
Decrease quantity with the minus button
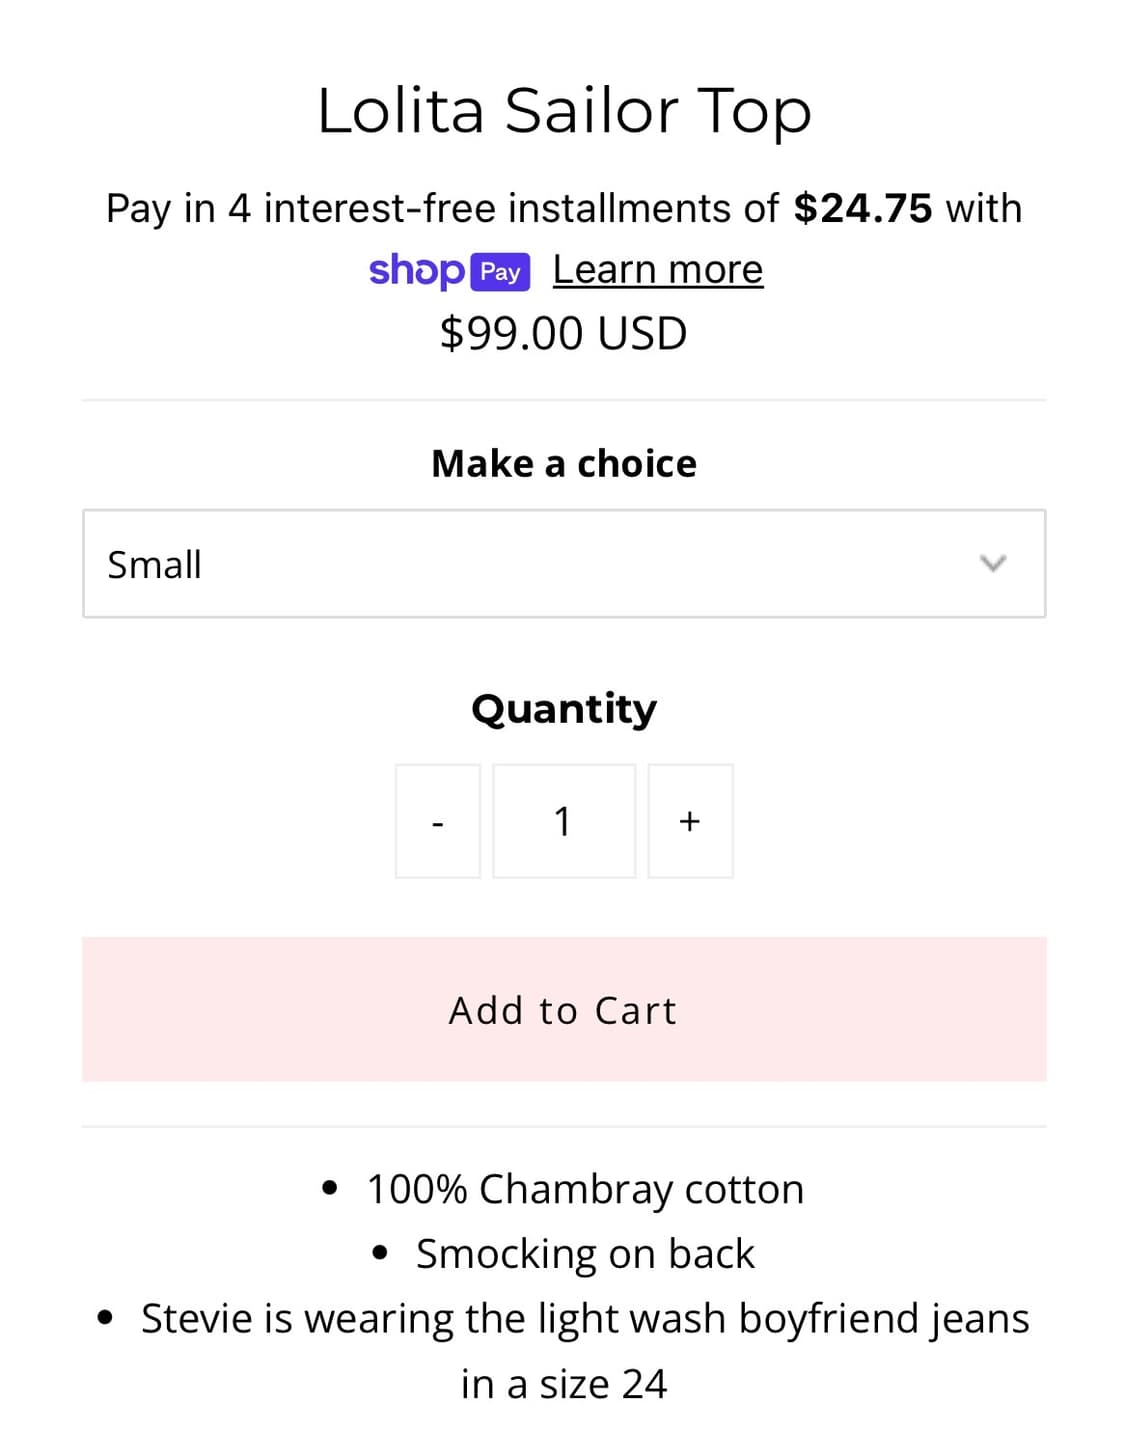click(438, 822)
